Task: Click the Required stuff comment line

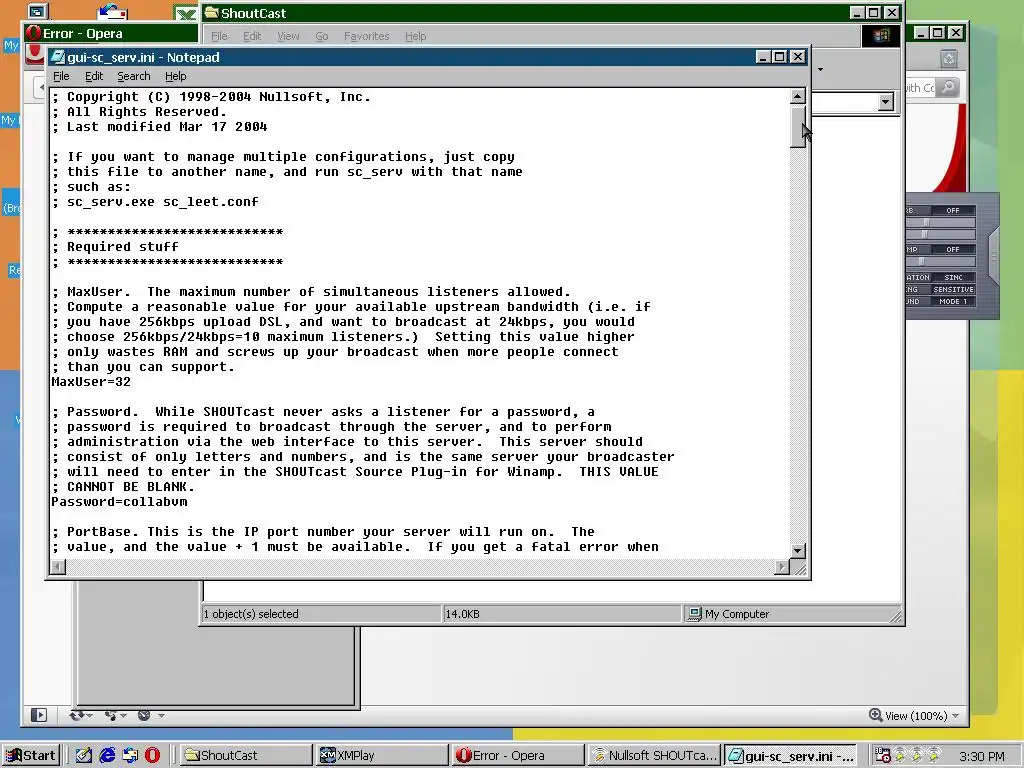Action: point(115,247)
